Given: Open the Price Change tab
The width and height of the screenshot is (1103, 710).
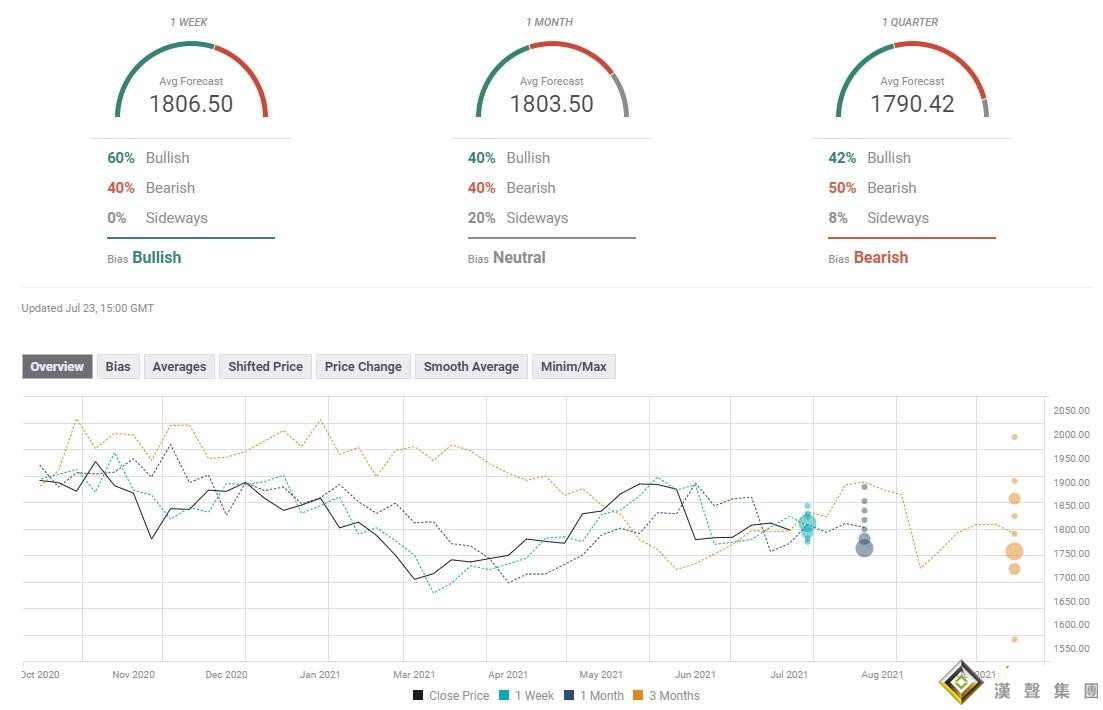Looking at the screenshot, I should 363,367.
